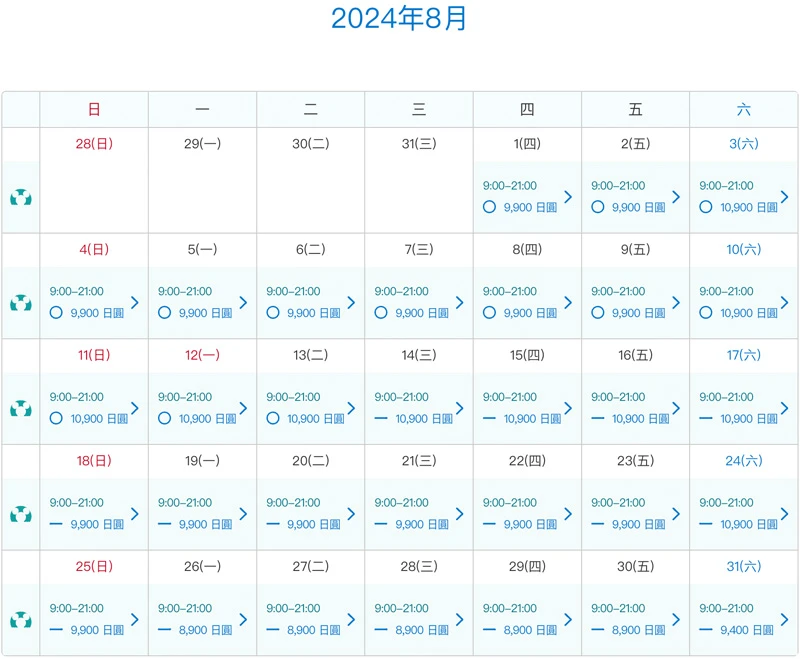Open the arrow chevron for August 1

[568, 197]
